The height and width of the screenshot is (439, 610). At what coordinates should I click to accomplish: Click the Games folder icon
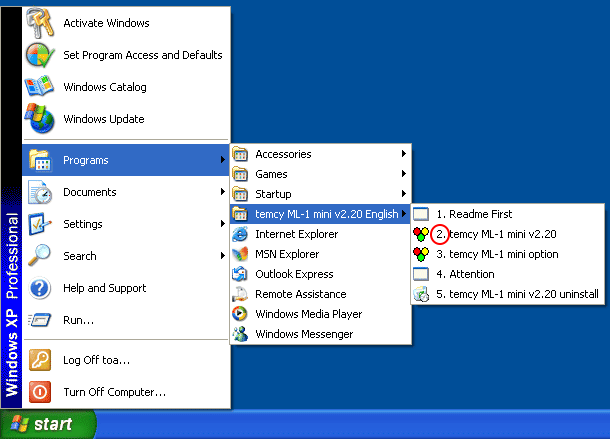(x=240, y=174)
